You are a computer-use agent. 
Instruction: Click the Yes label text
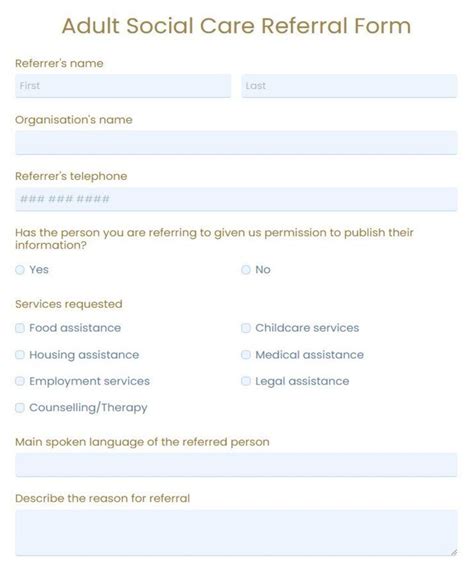click(x=39, y=270)
